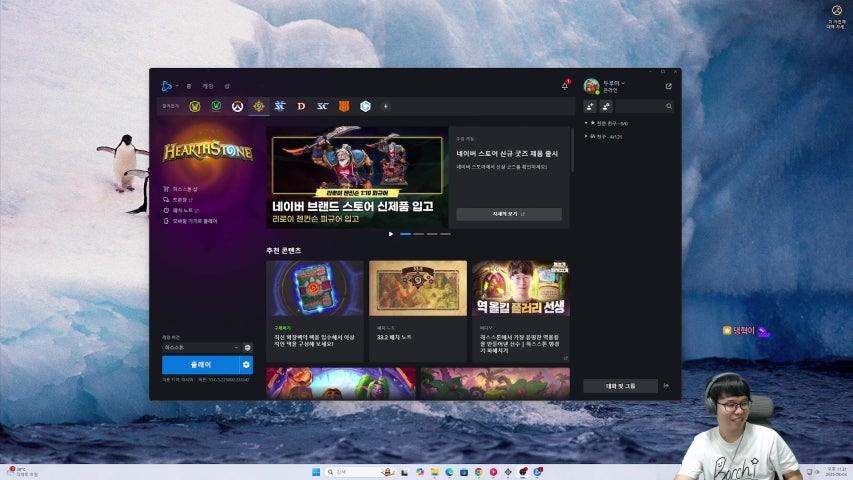
Task: Open the taskbar clock and date
Action: (x=837, y=472)
